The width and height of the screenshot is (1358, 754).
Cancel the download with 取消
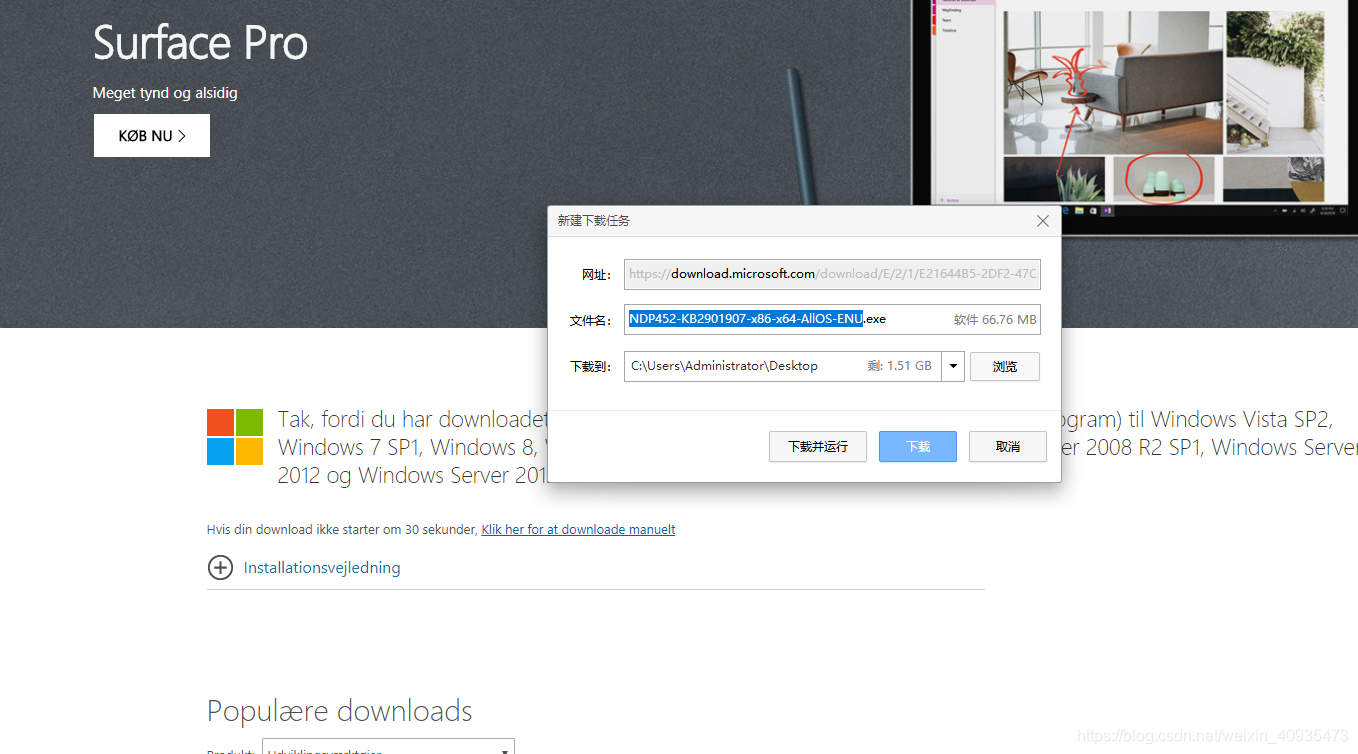point(1008,447)
